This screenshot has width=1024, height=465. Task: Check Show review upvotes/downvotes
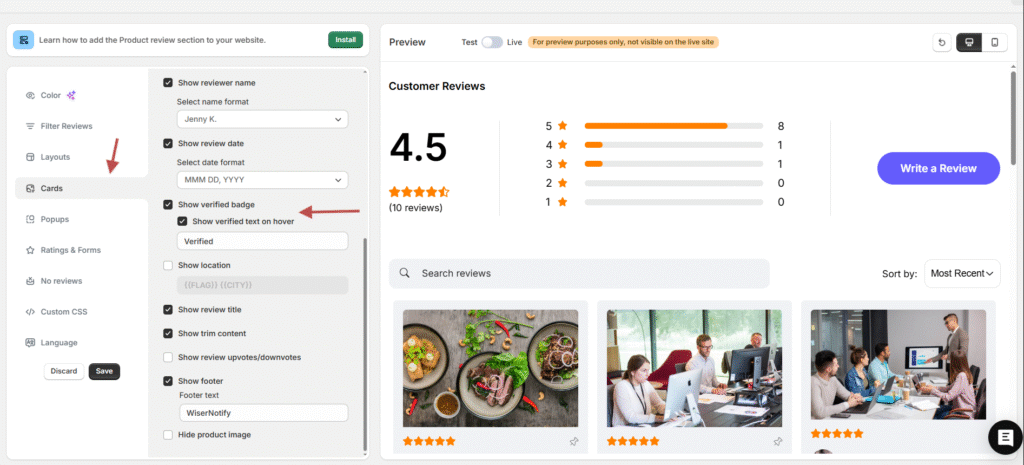pos(168,357)
